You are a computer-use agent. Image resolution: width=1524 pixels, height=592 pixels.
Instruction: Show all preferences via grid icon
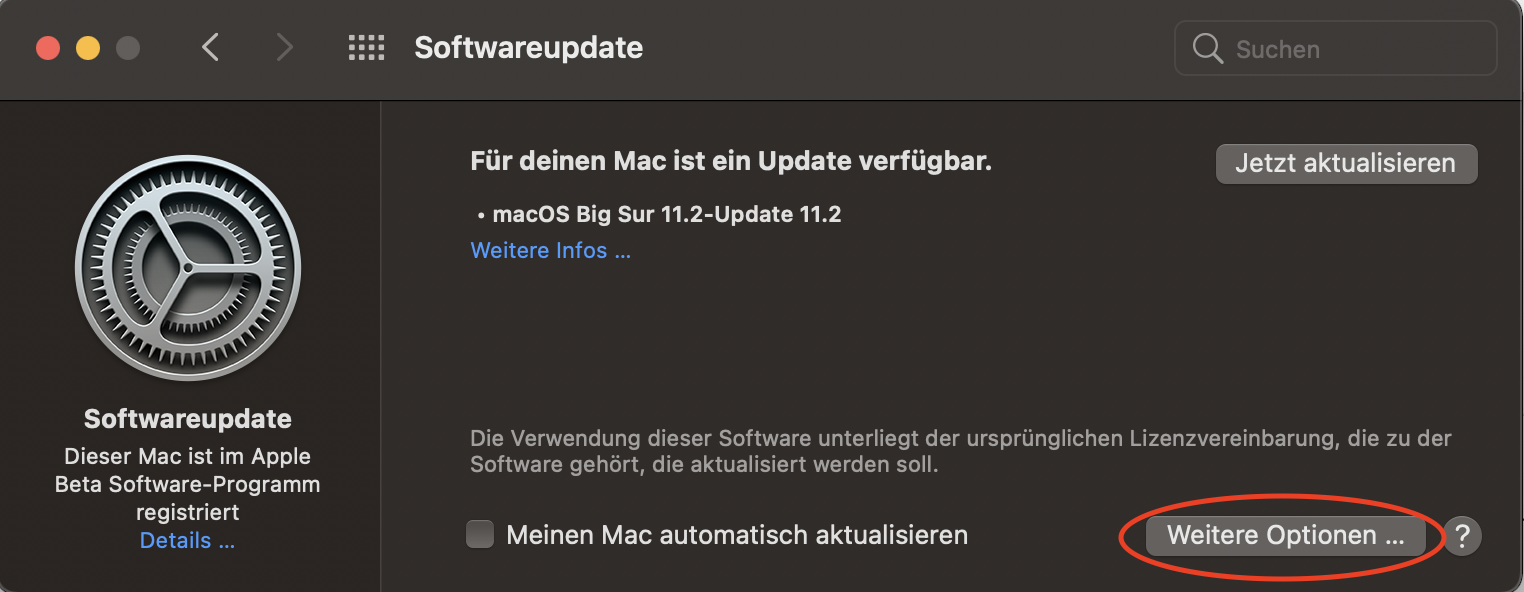pos(366,48)
